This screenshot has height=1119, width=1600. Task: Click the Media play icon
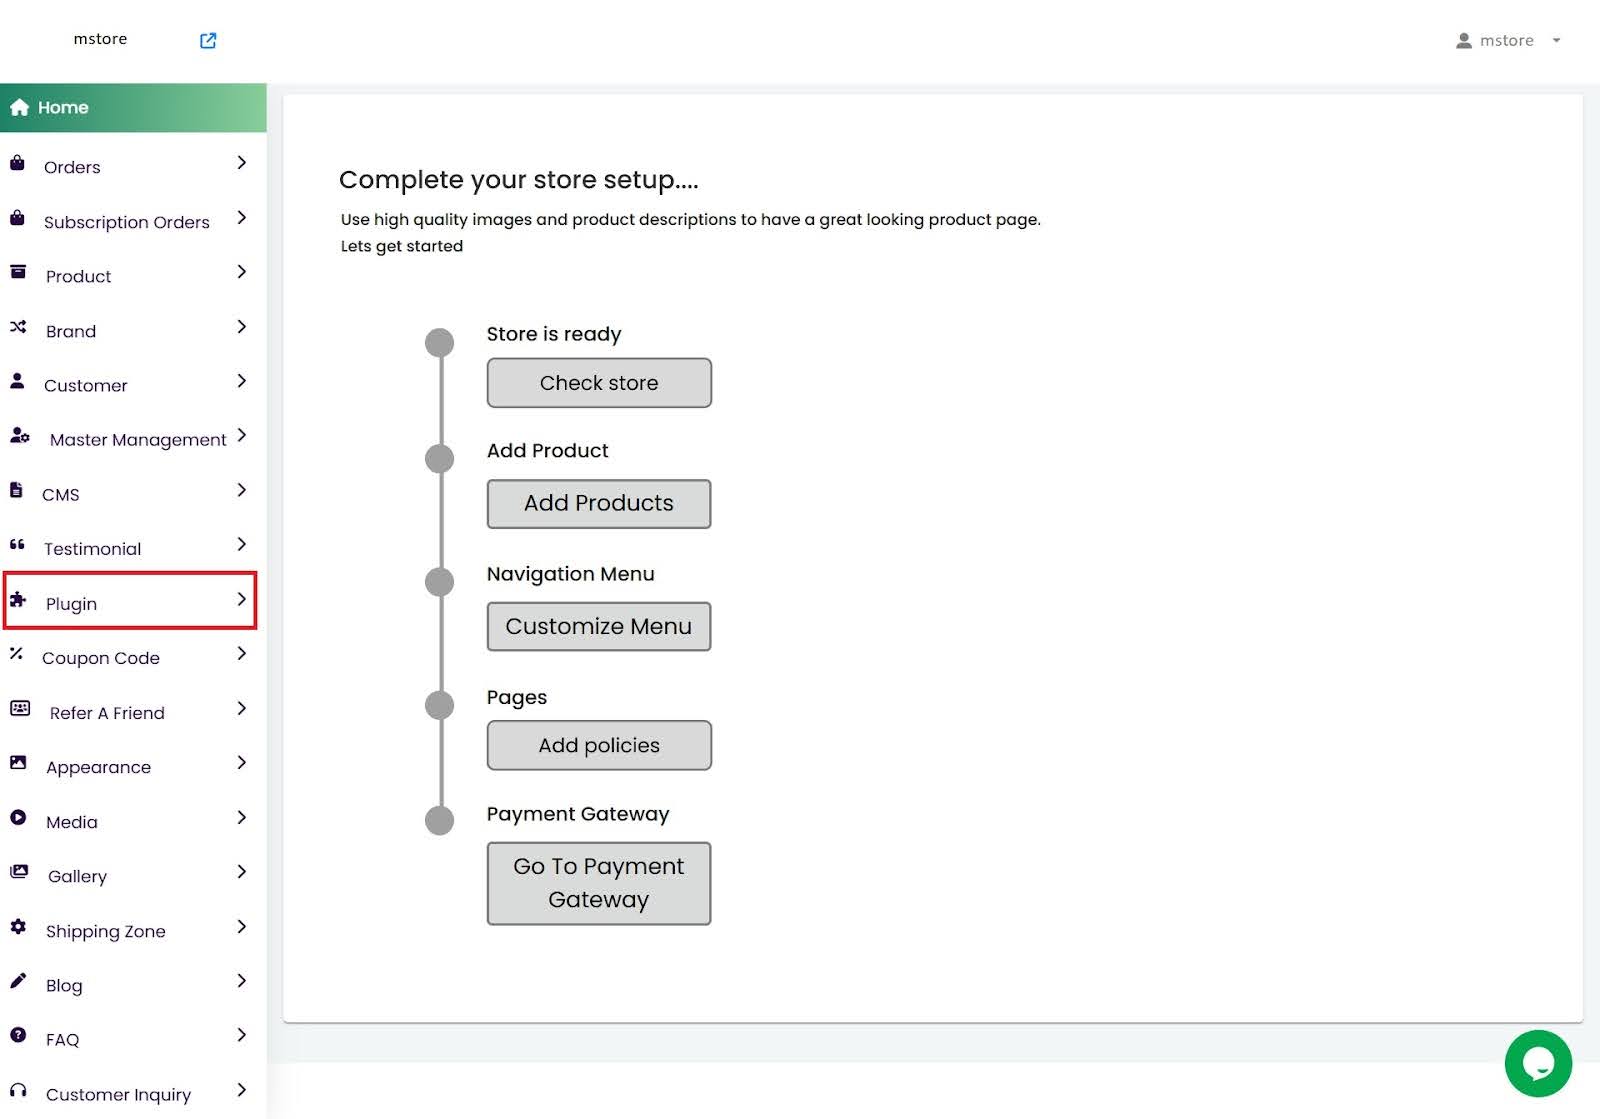pyautogui.click(x=18, y=818)
